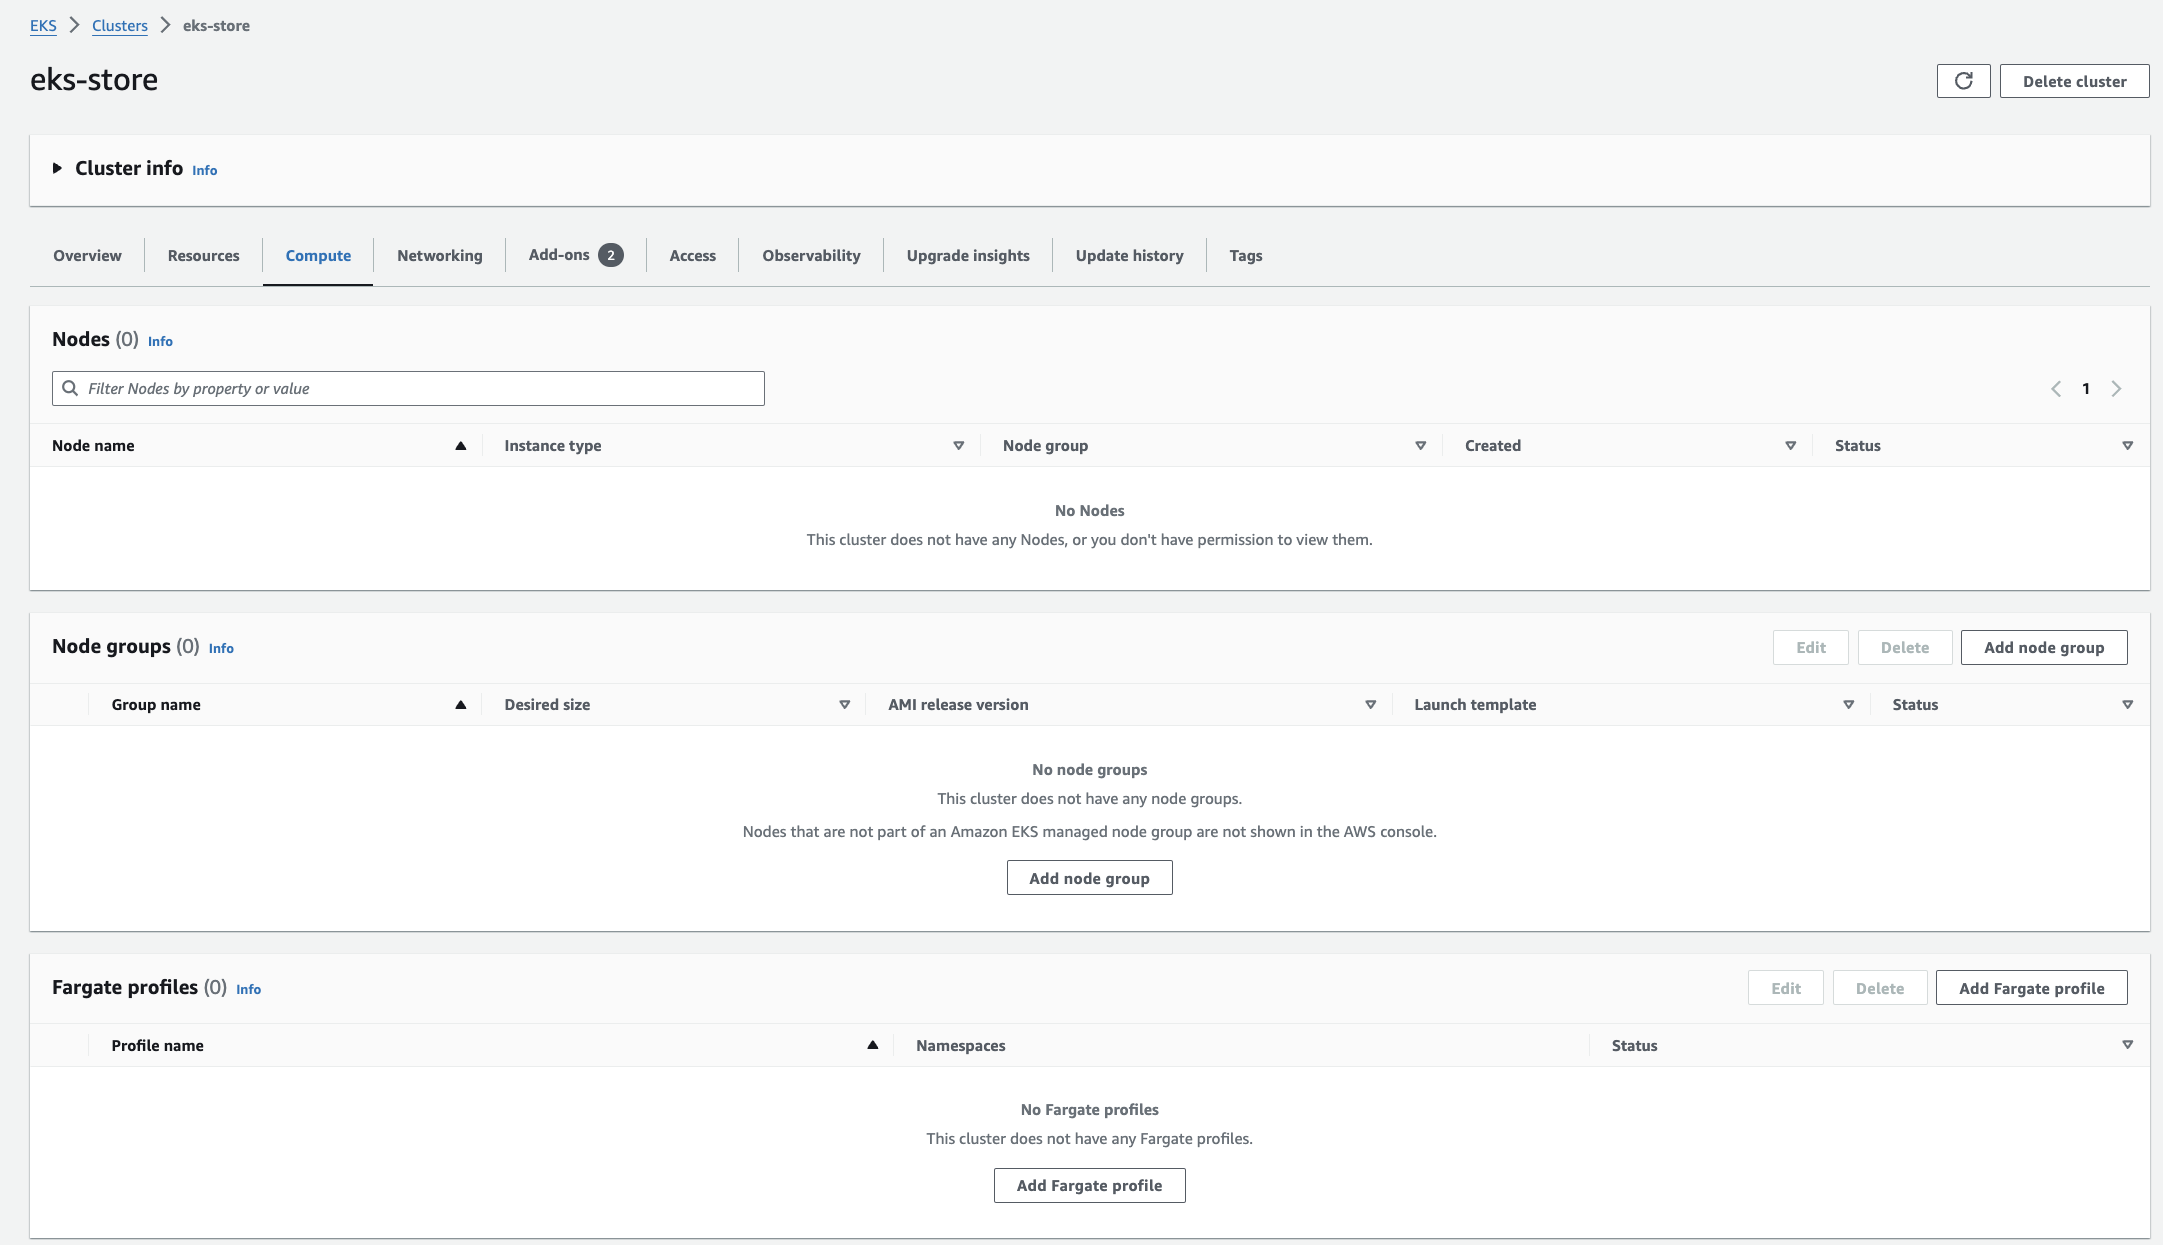Click Add Fargate profile
This screenshot has height=1245, width=2163.
(2031, 987)
